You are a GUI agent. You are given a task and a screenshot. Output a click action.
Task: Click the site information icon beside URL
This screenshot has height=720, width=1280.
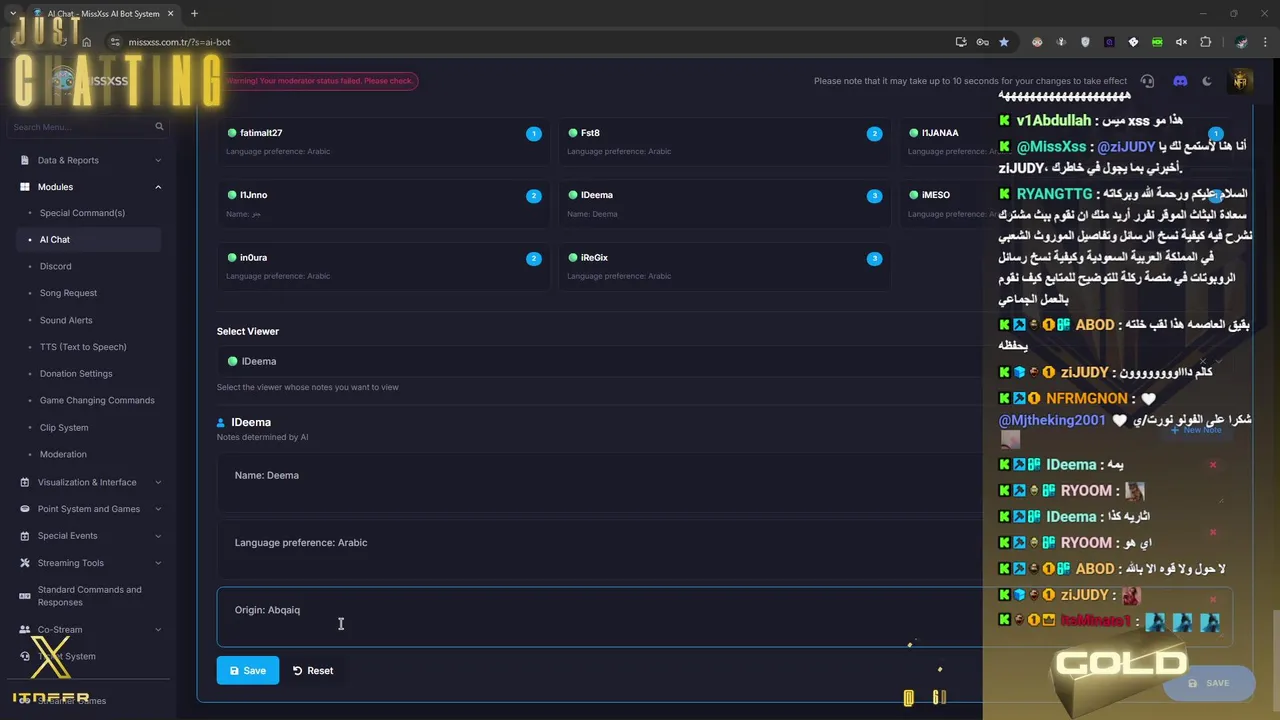[x=115, y=42]
